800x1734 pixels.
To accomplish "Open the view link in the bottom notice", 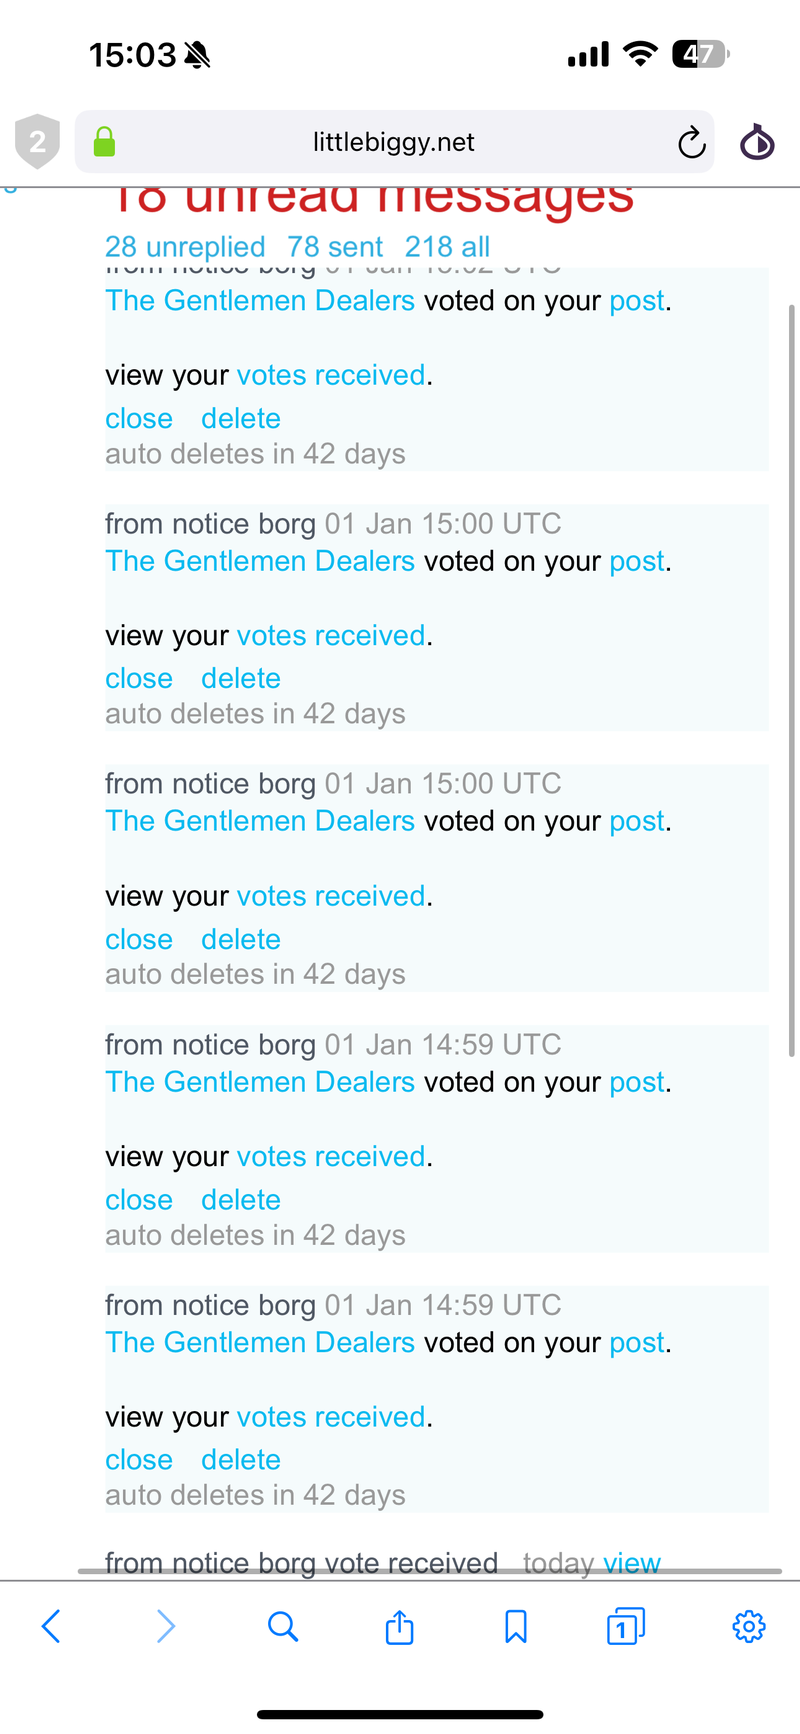I will coord(632,1562).
